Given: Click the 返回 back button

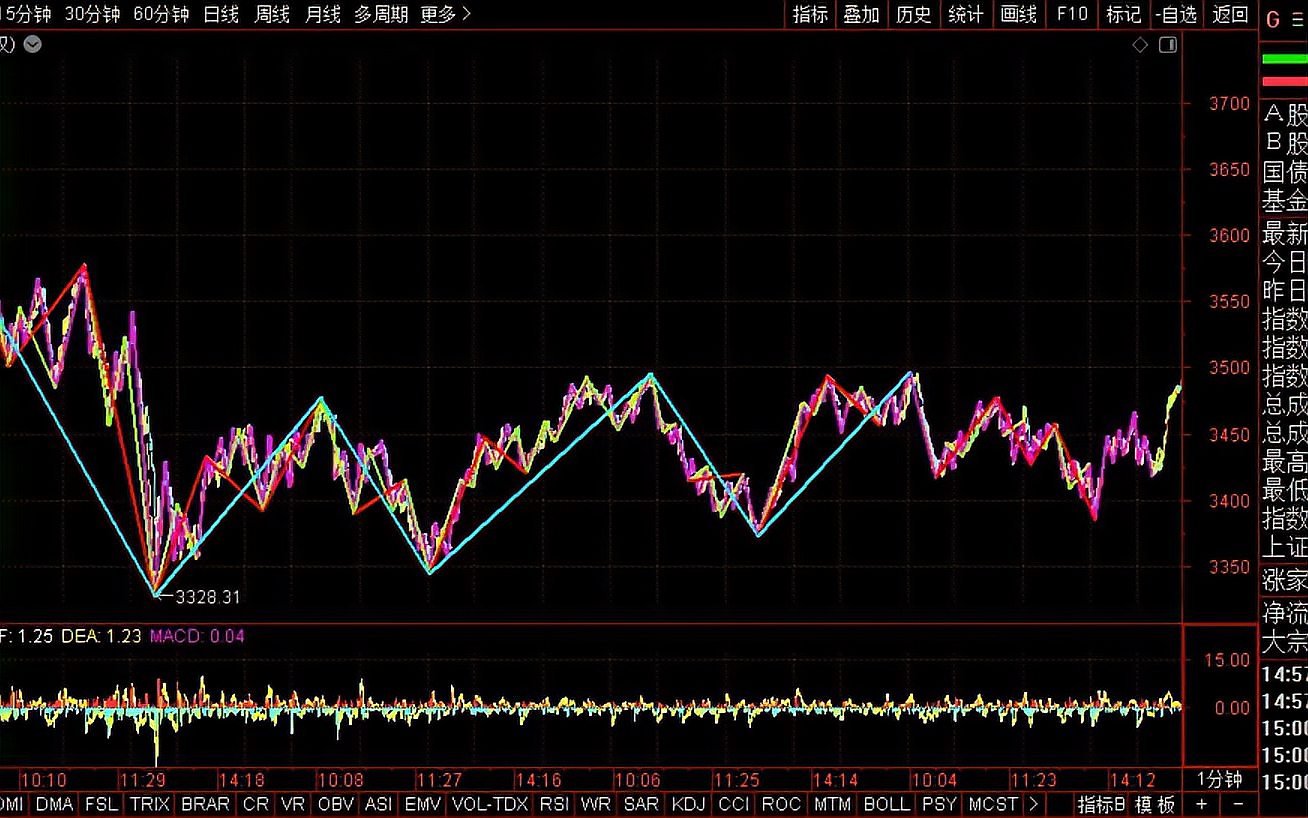Looking at the screenshot, I should tap(1230, 14).
